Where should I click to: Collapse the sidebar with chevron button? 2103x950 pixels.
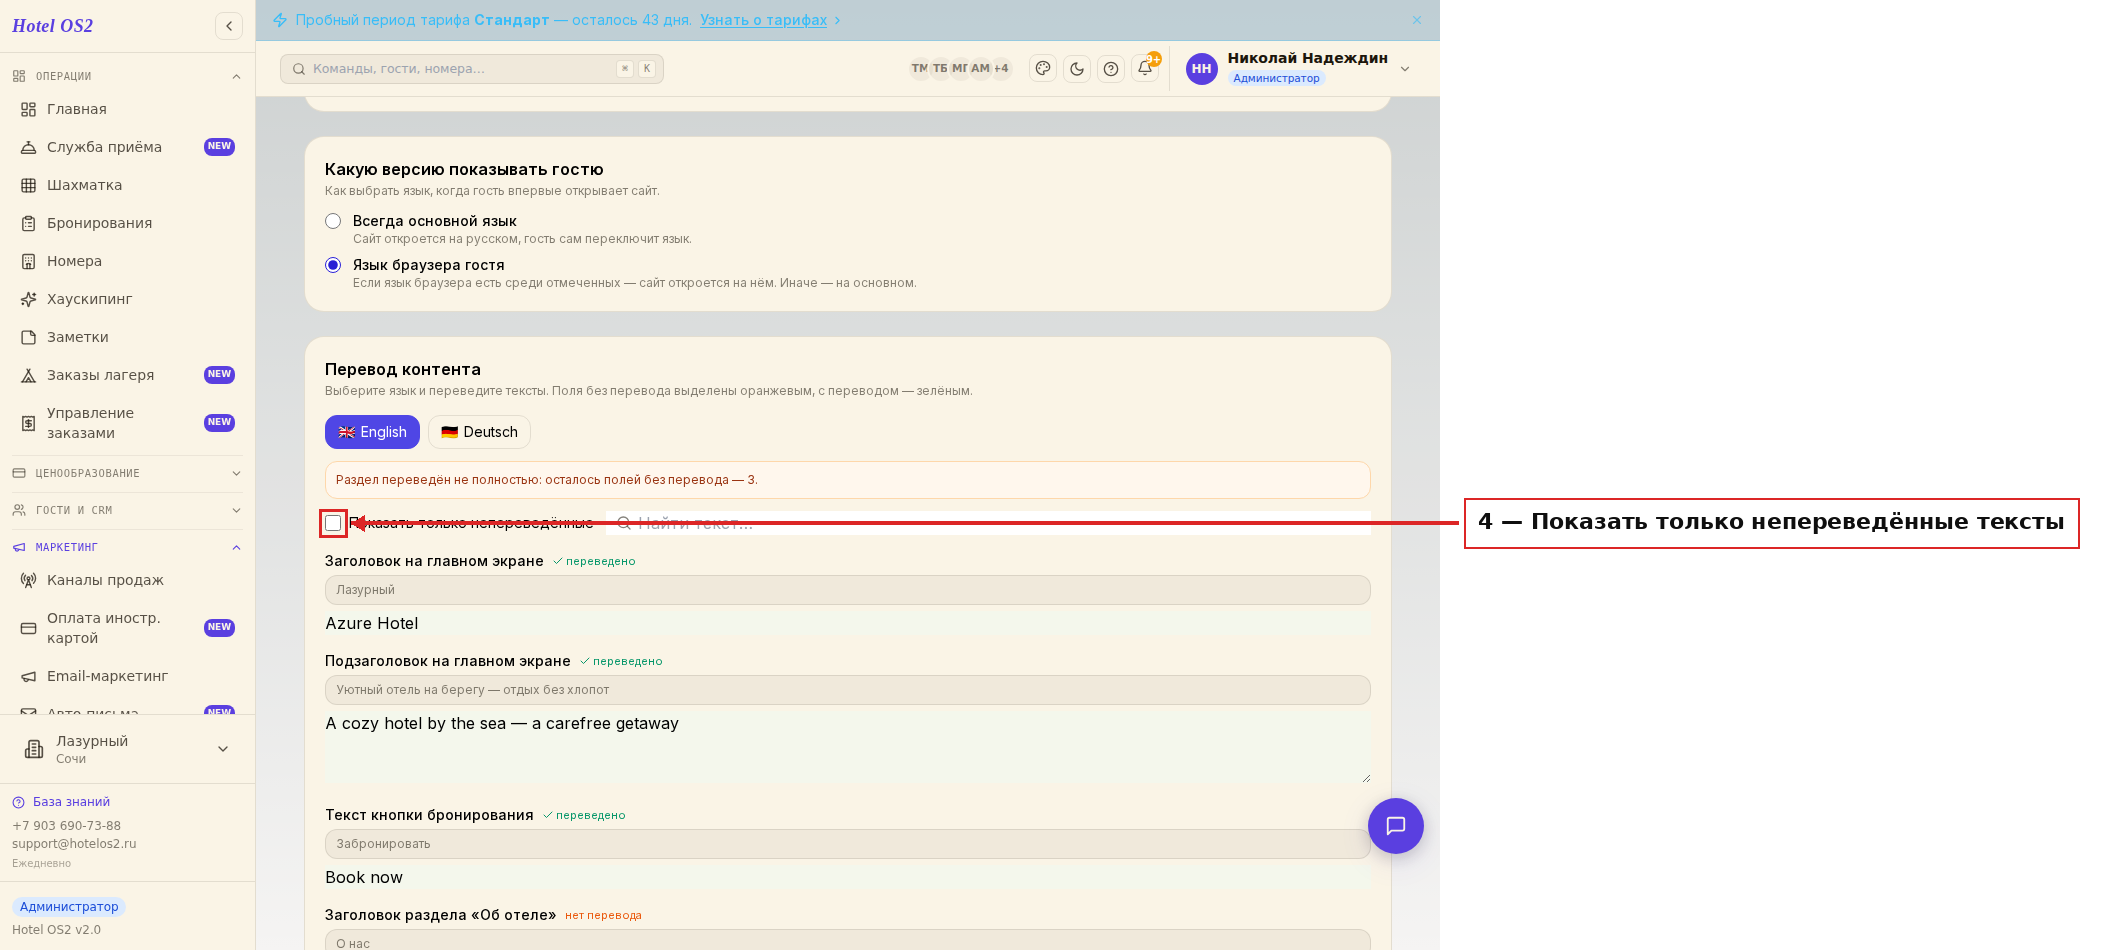229,26
